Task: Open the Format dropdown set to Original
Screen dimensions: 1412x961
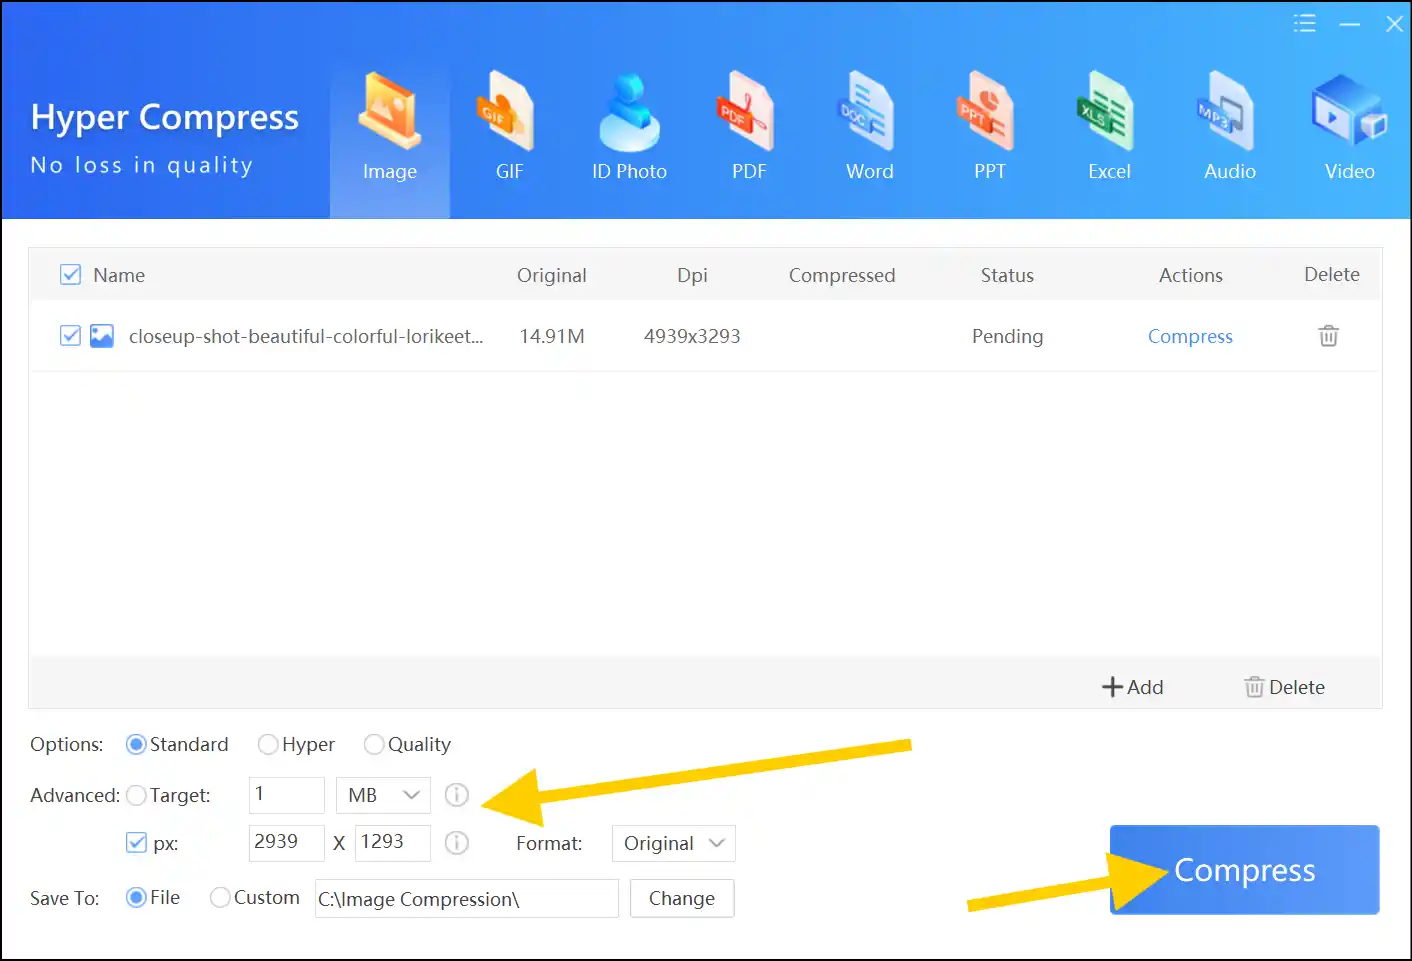Action: coord(674,843)
